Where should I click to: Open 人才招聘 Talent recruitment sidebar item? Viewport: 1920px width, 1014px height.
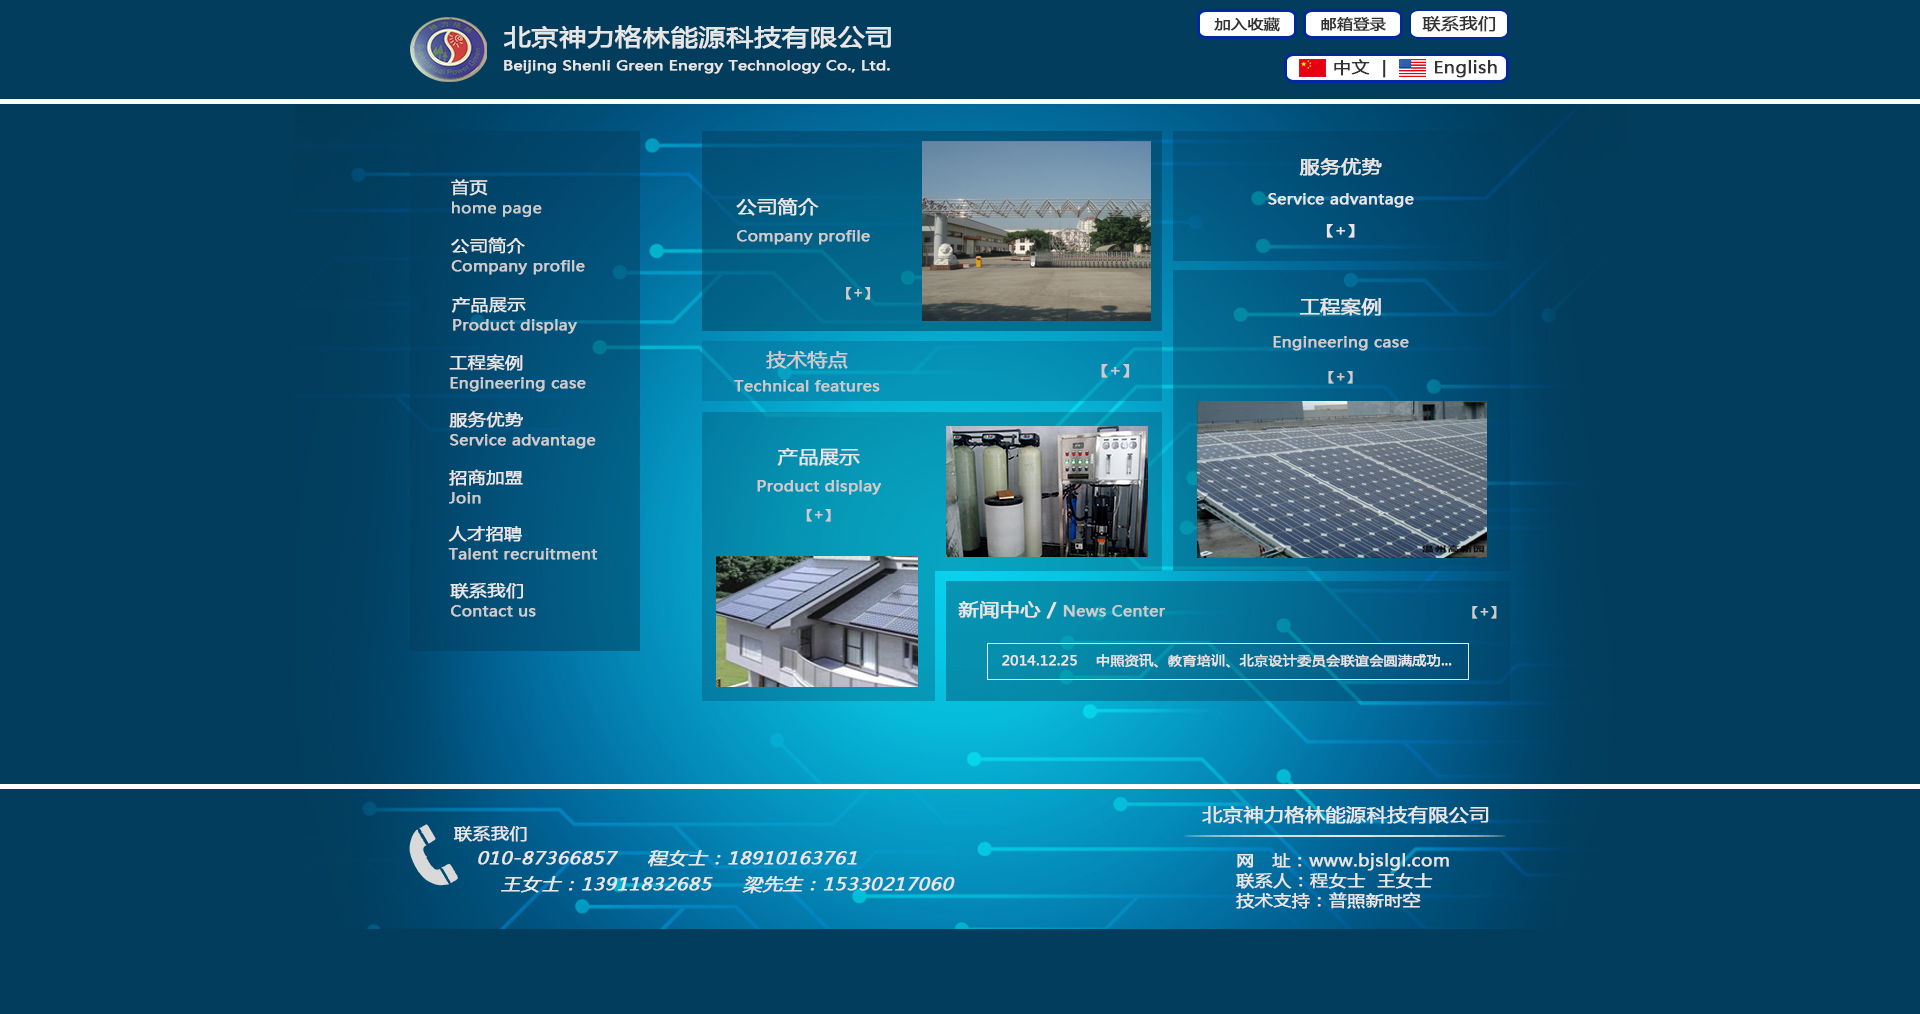click(522, 543)
